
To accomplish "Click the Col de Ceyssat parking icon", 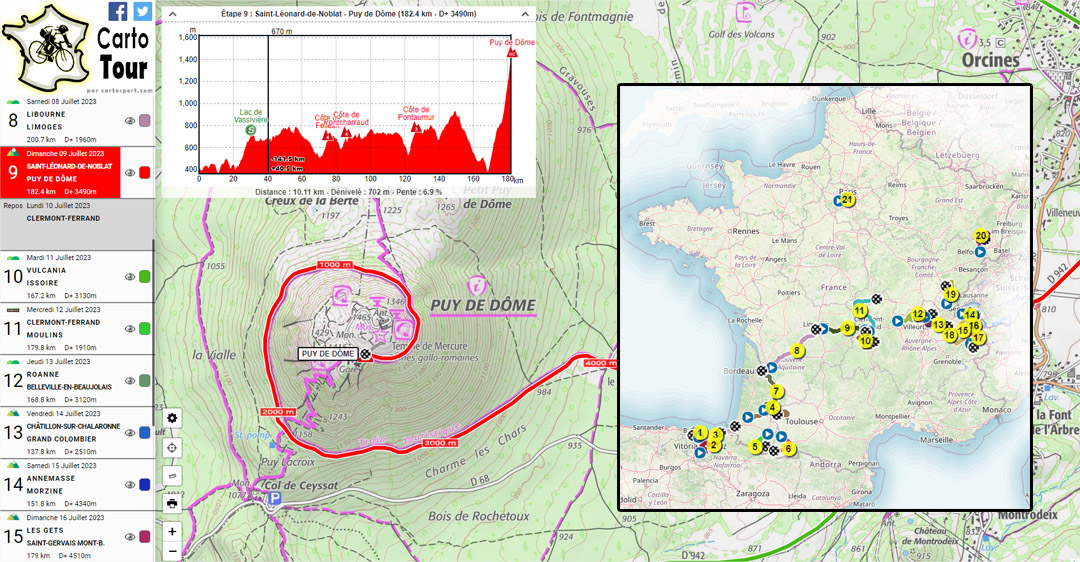I will click(x=273, y=507).
